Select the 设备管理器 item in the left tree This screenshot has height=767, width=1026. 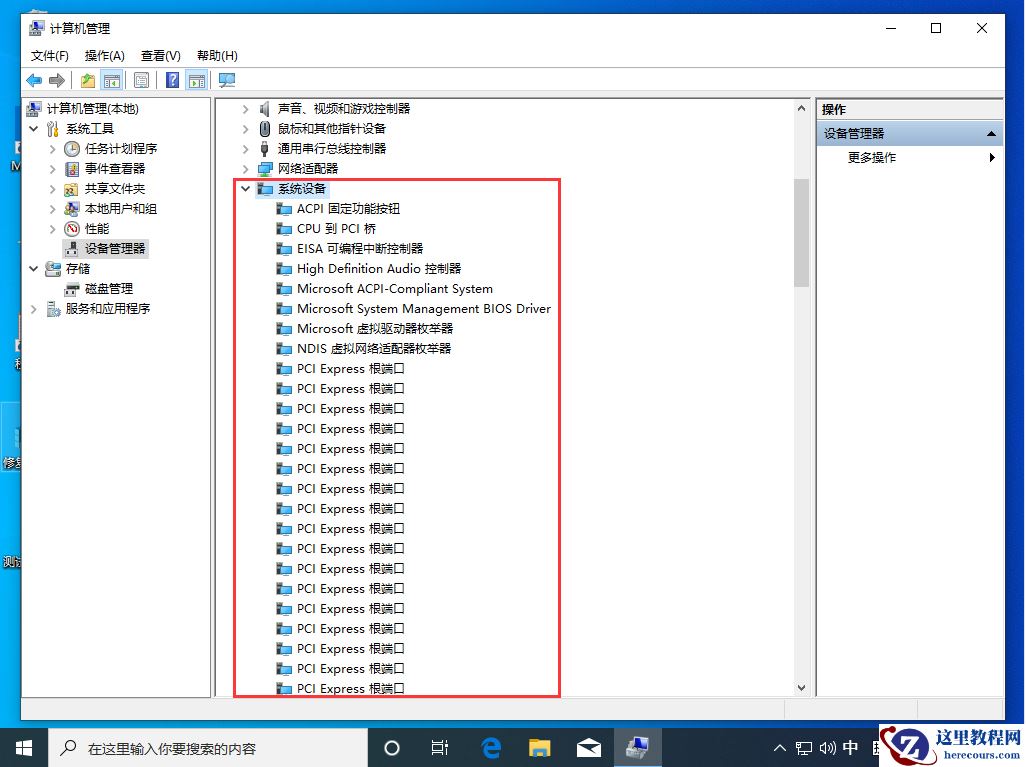click(x=115, y=248)
